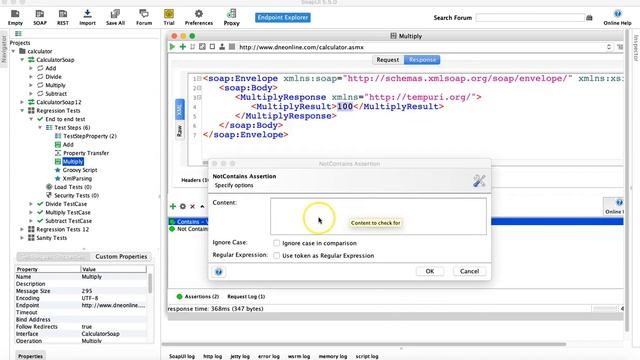Open the script log

coord(367,356)
